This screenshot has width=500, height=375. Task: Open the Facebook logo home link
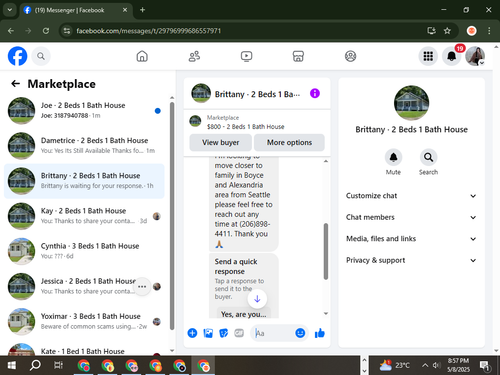pyautogui.click(x=17, y=56)
